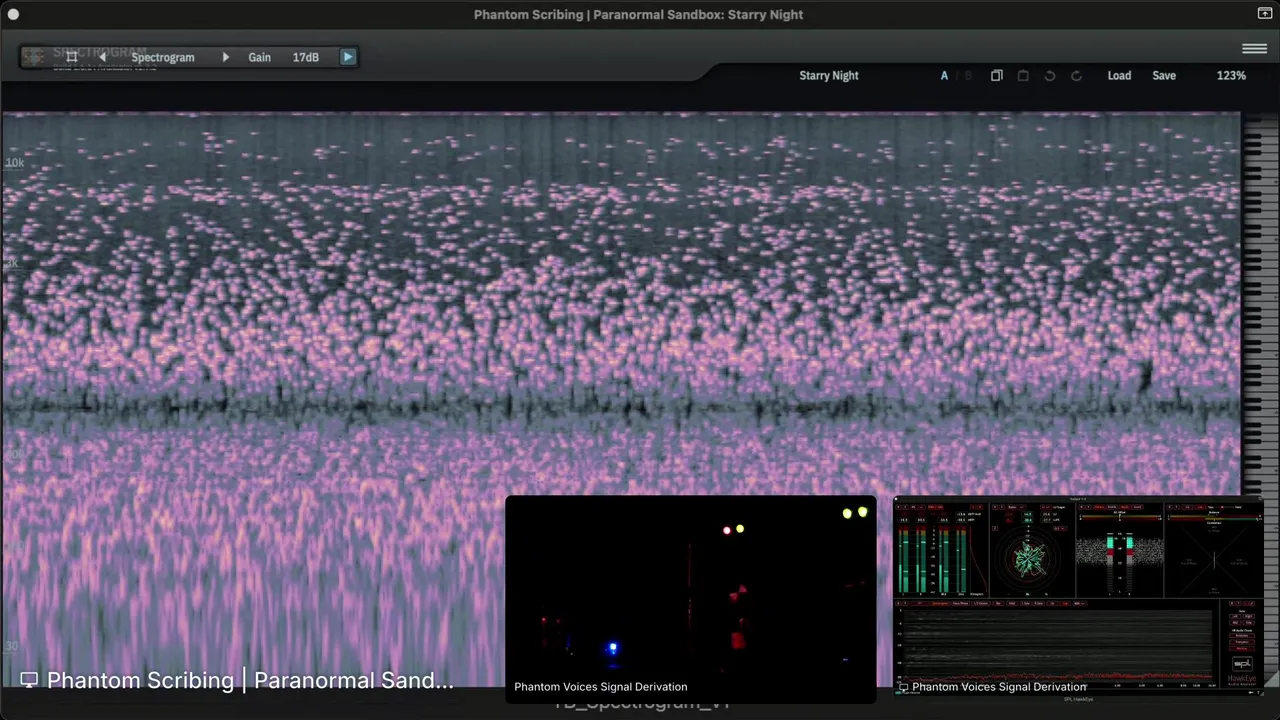Open the Starry Night preset selector
The width and height of the screenshot is (1280, 720).
[829, 75]
